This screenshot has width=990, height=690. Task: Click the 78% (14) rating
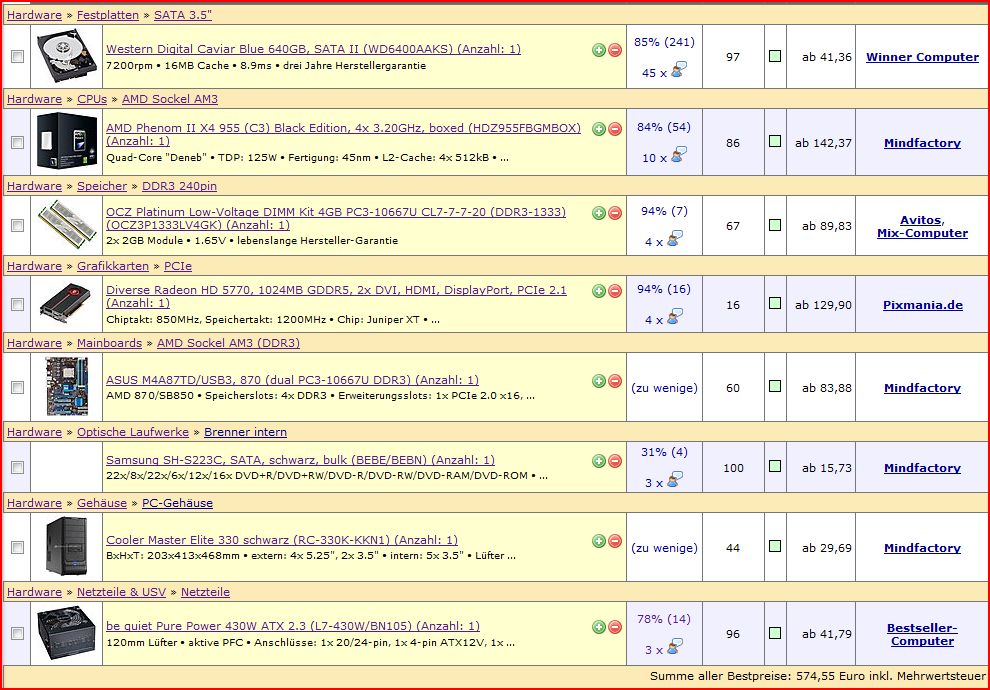(664, 619)
